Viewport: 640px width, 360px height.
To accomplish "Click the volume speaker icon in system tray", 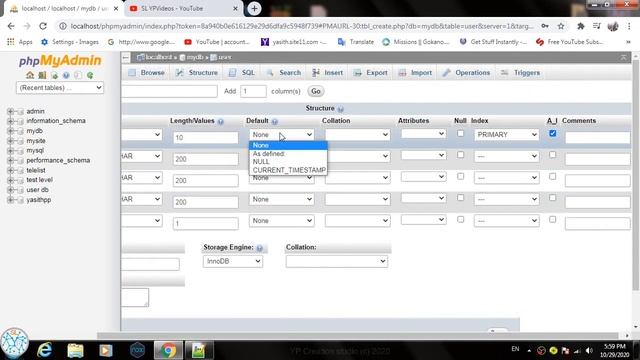I will tap(589, 350).
